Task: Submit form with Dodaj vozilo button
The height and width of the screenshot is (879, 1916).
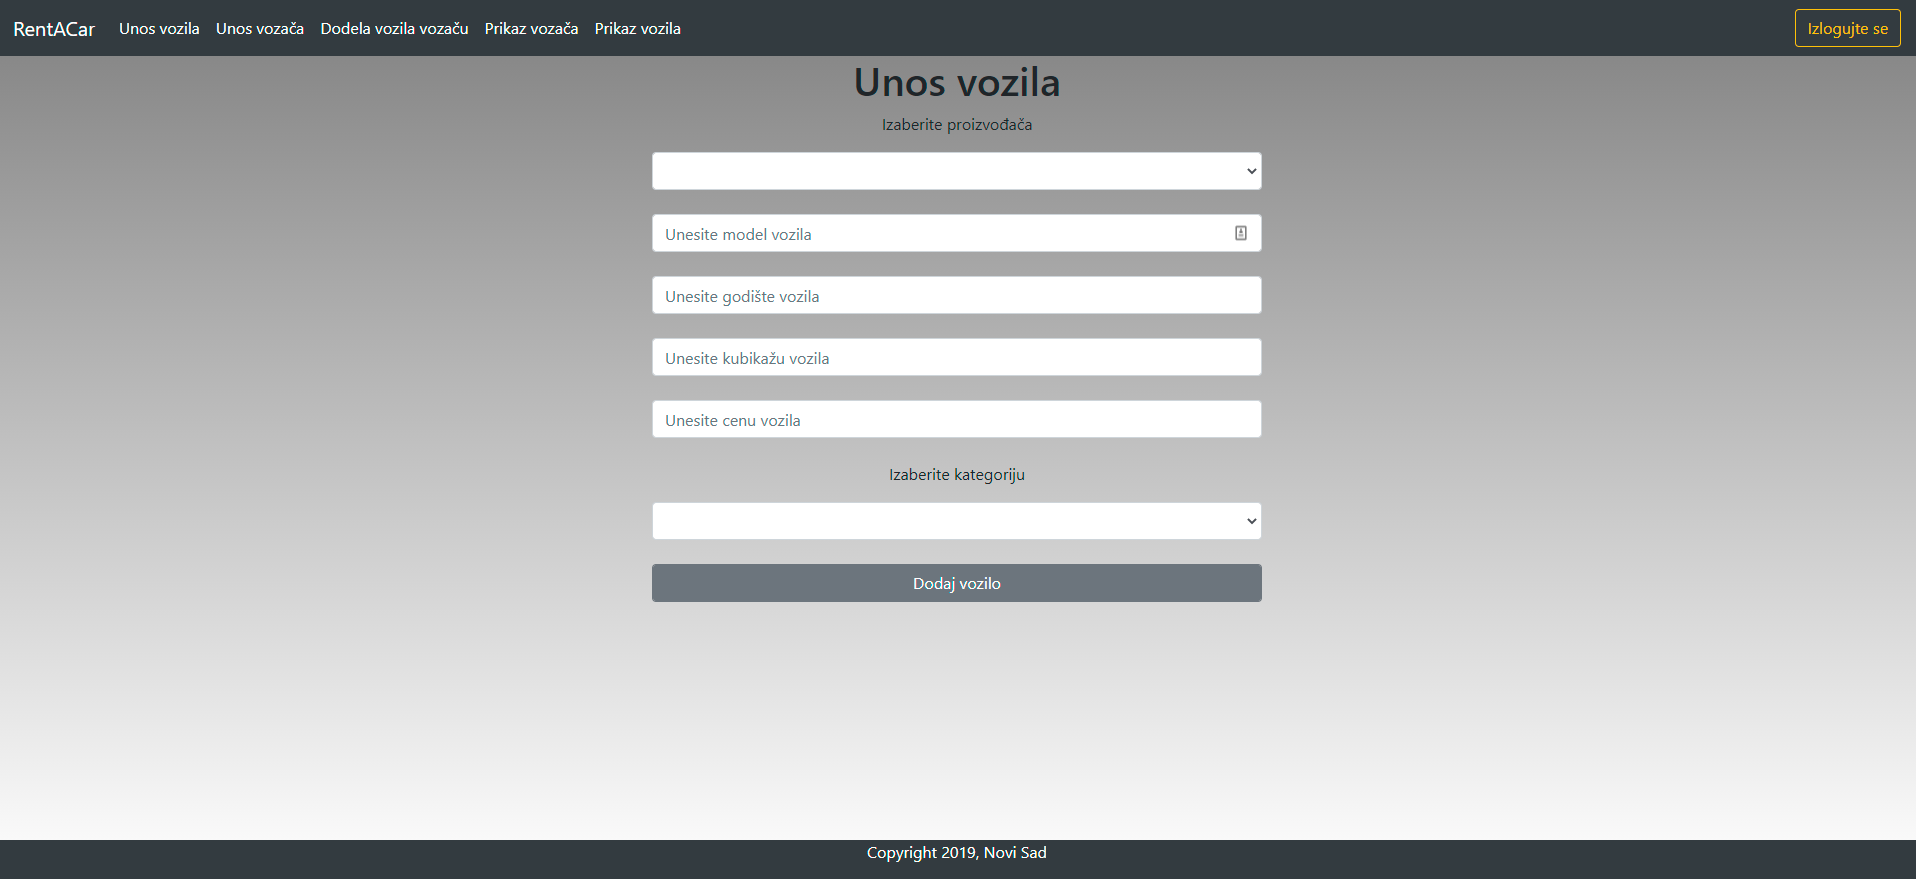Action: point(956,583)
